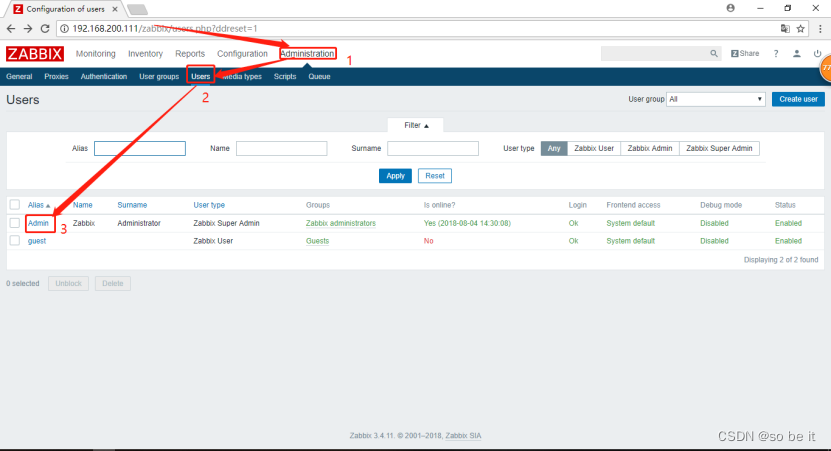
Task: Click the browser address bar URL
Action: tap(165, 29)
